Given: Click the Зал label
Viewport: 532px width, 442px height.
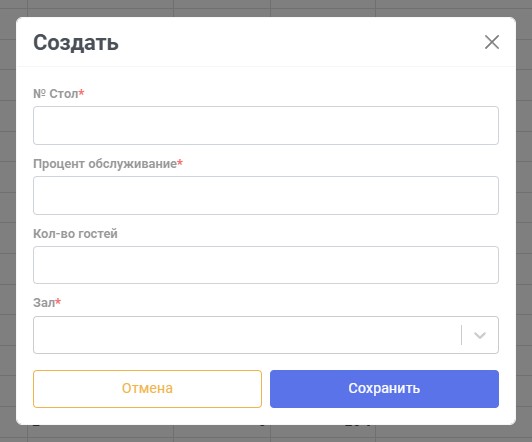Looking at the screenshot, I should [x=47, y=303].
